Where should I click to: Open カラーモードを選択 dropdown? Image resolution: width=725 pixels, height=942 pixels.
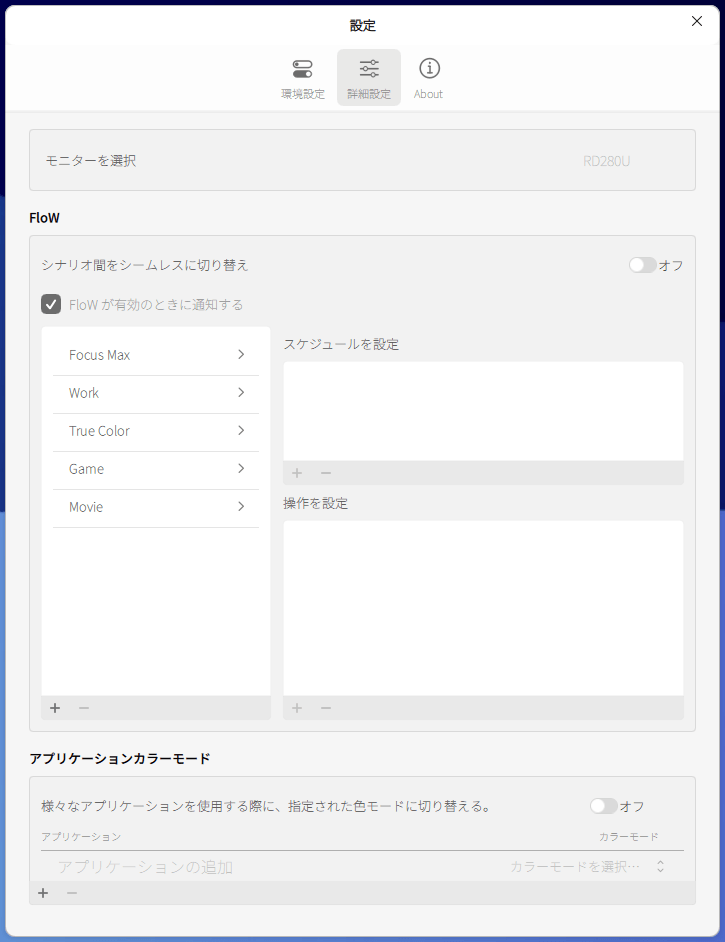click(587, 867)
